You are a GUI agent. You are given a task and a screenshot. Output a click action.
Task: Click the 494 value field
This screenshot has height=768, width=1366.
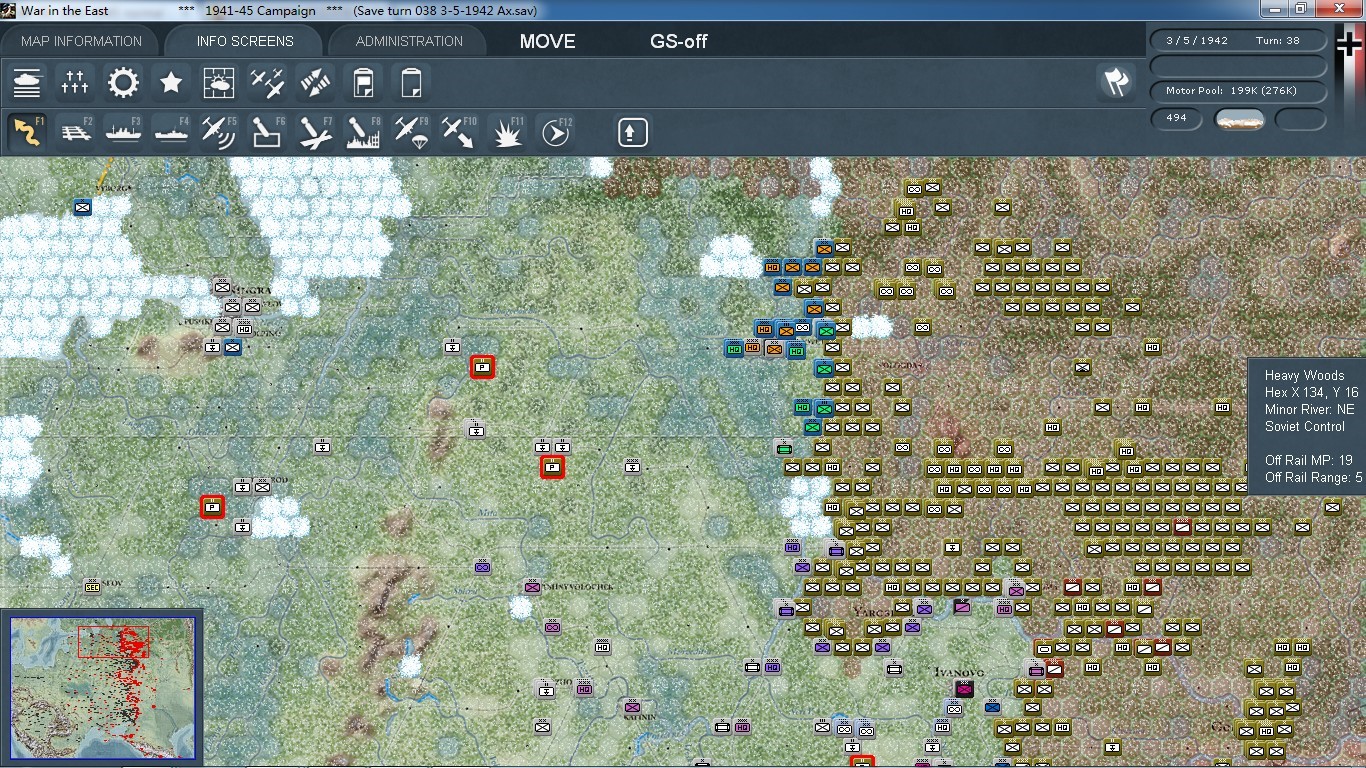tap(1176, 119)
